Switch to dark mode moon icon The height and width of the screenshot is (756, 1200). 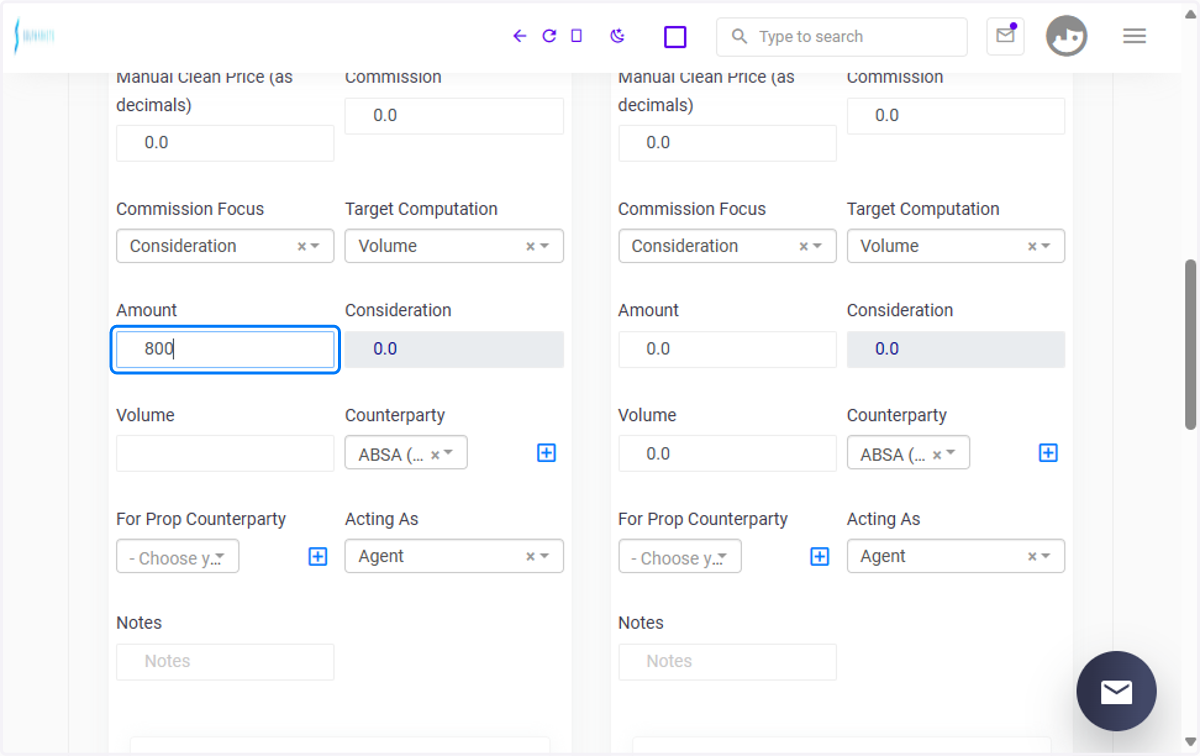pos(617,36)
